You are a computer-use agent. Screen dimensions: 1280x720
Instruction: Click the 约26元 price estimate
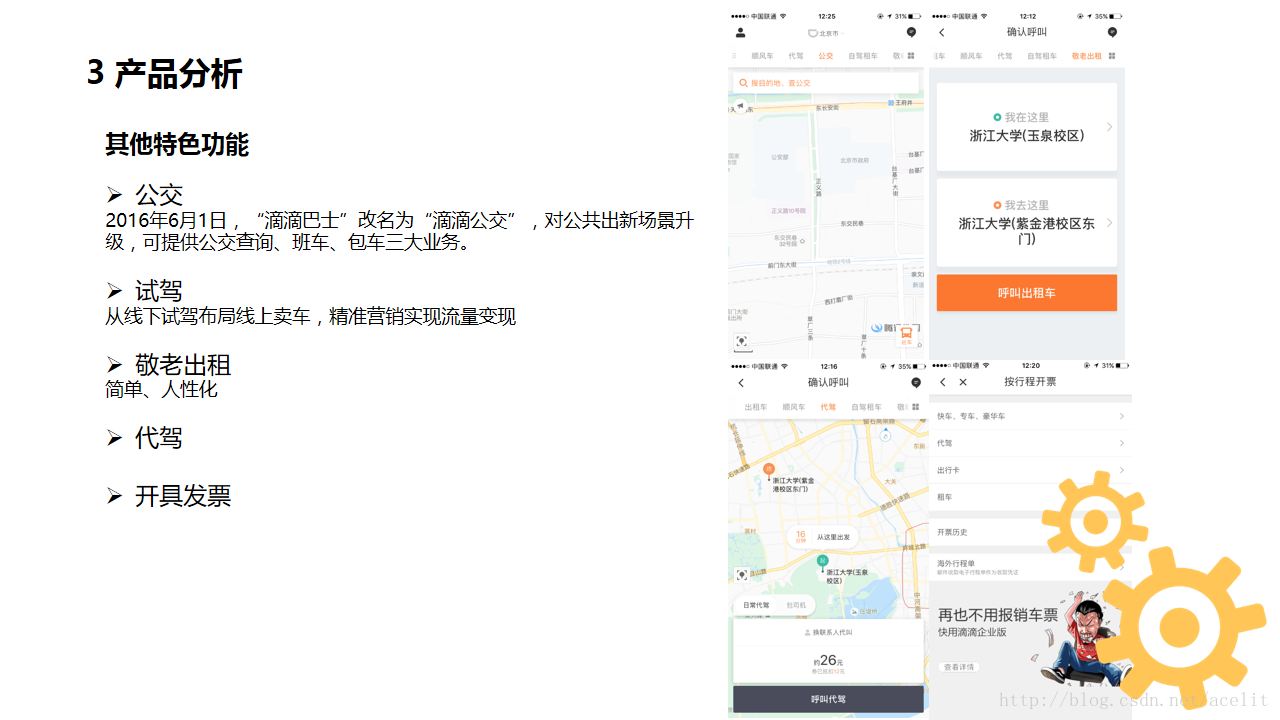point(828,661)
